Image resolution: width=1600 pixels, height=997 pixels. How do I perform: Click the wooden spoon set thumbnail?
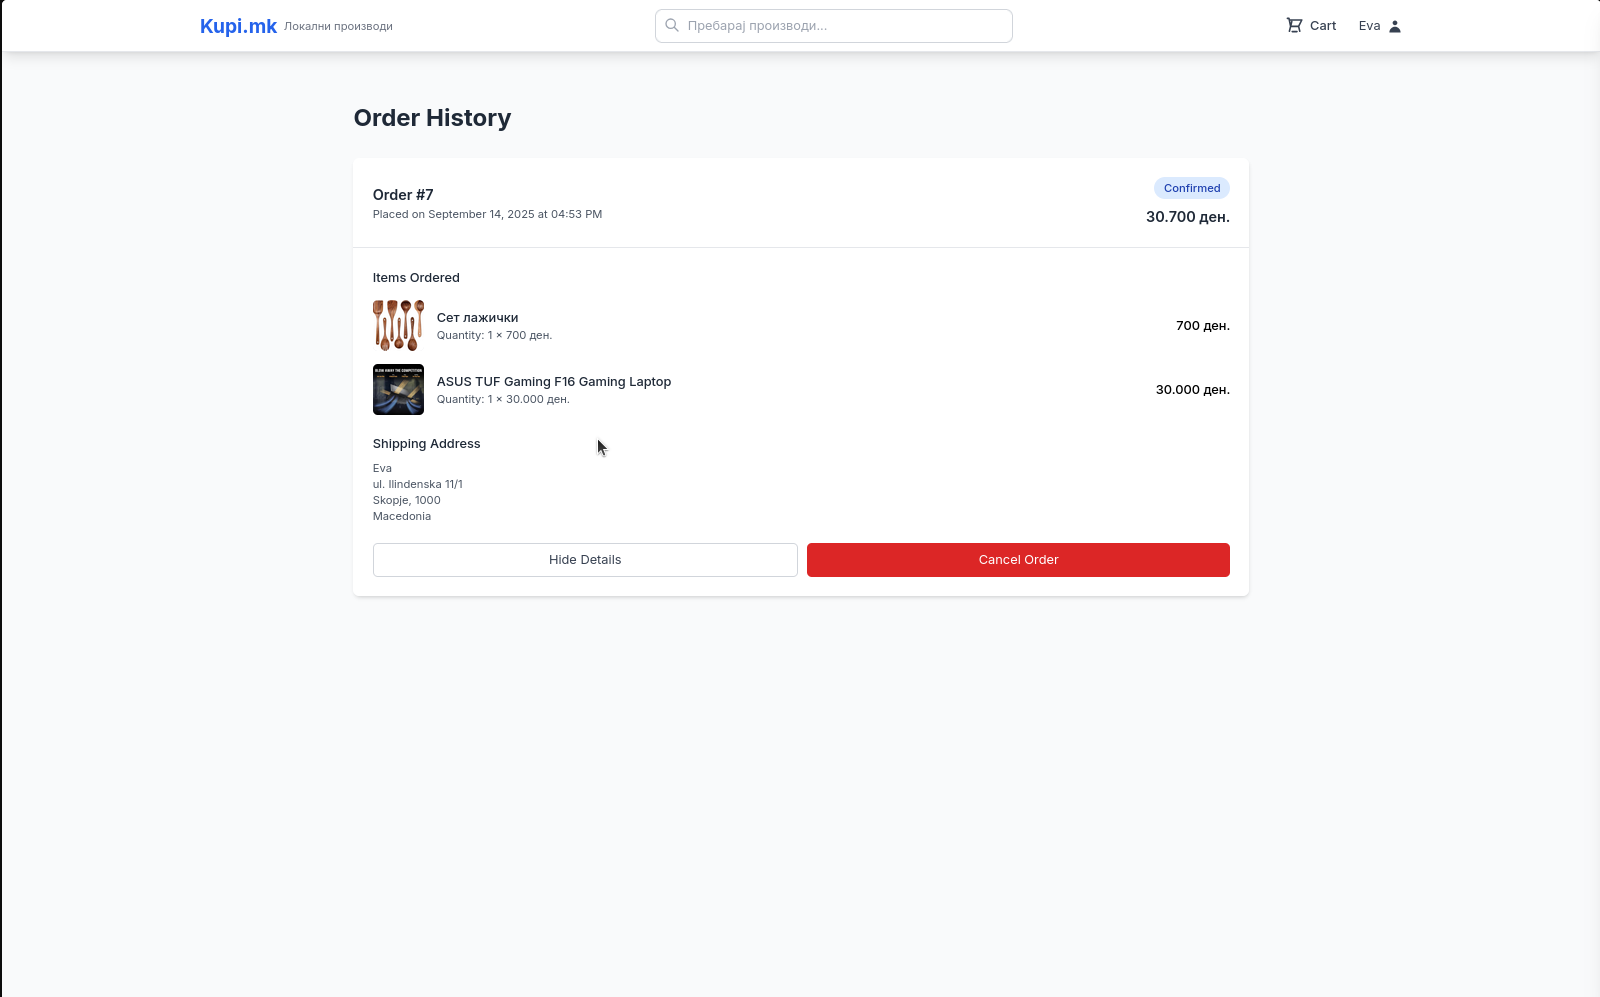(398, 326)
